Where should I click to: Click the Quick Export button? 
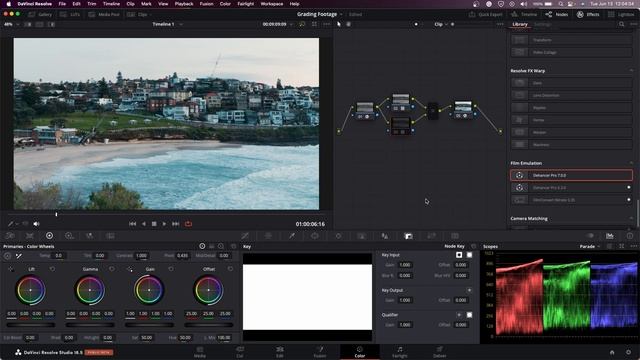coord(486,14)
